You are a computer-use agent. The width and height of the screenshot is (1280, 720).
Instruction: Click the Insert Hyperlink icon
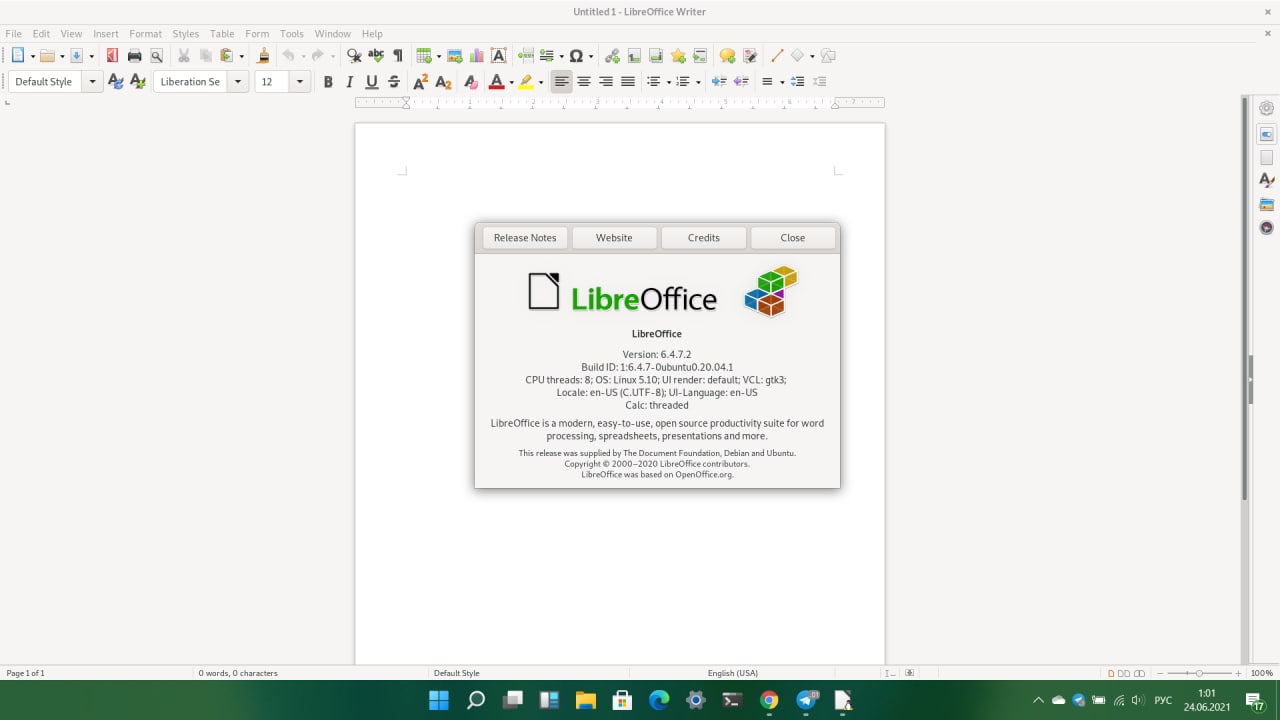[x=612, y=56]
